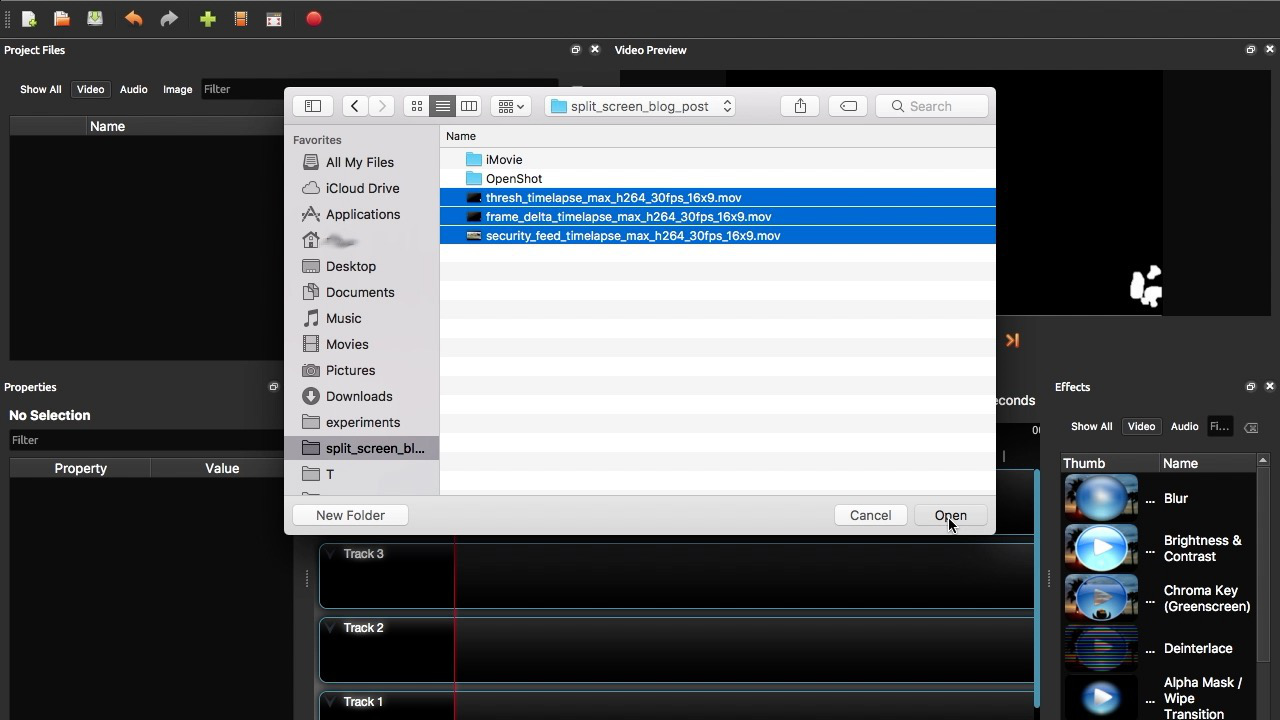Image resolution: width=1280 pixels, height=720 pixels.
Task: Click the Save Project toolbar icon
Action: 94,18
